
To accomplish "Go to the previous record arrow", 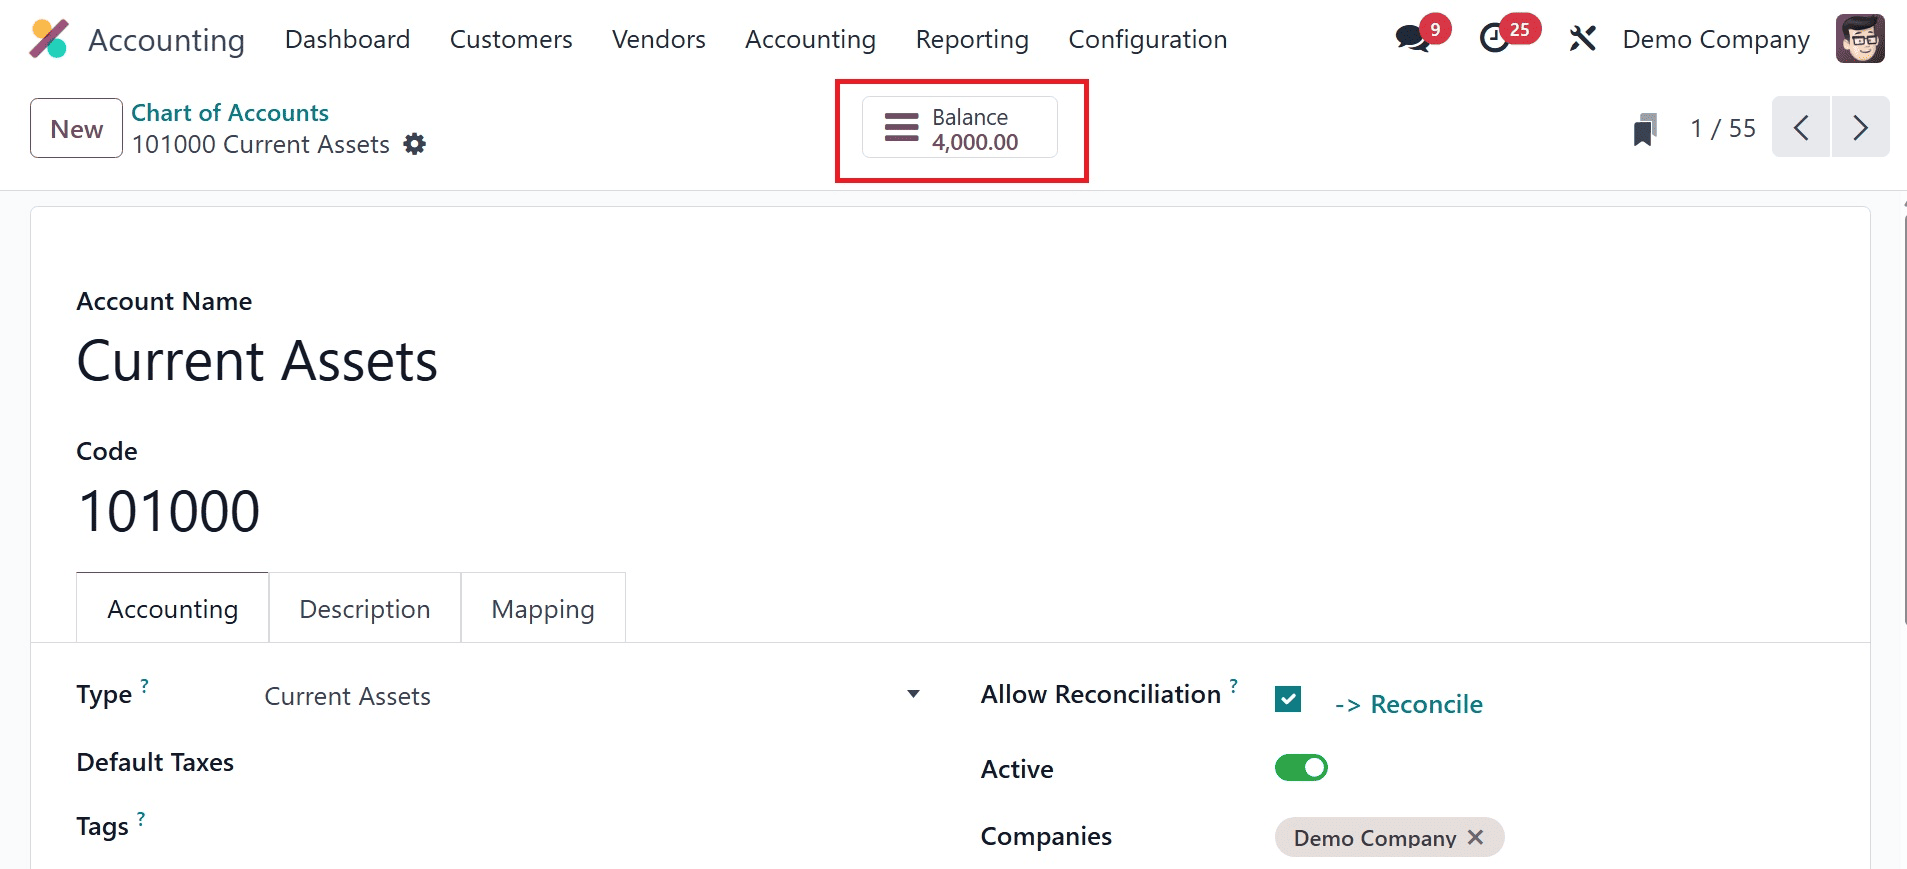I will pyautogui.click(x=1801, y=127).
